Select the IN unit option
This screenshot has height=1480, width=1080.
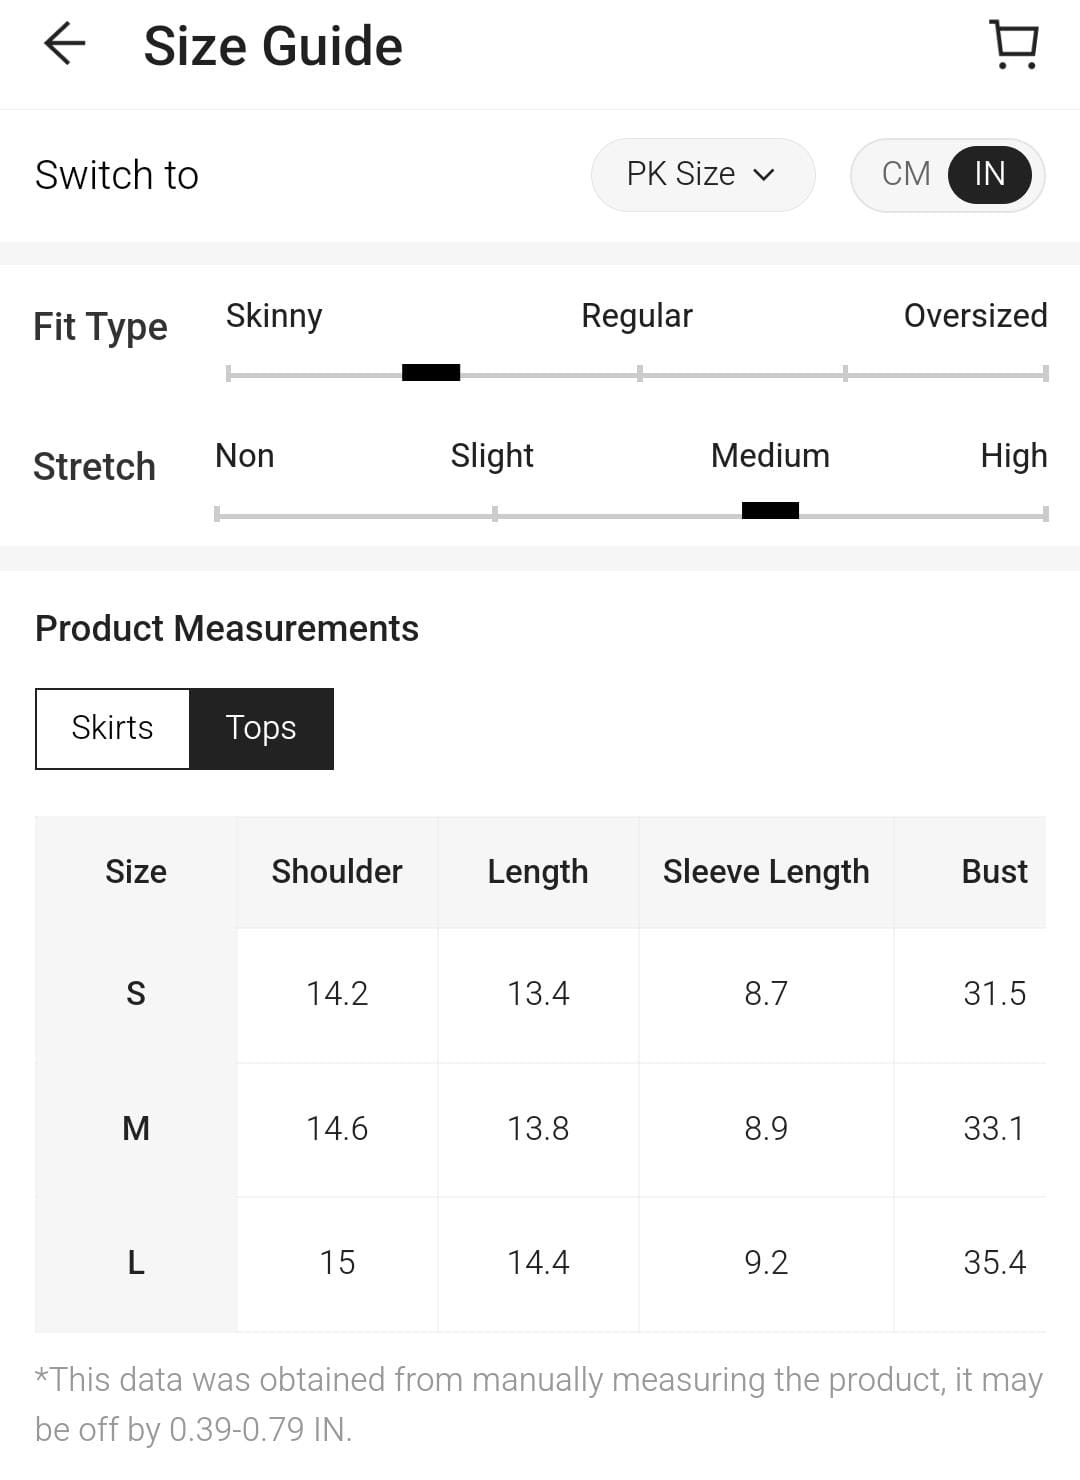click(x=989, y=174)
